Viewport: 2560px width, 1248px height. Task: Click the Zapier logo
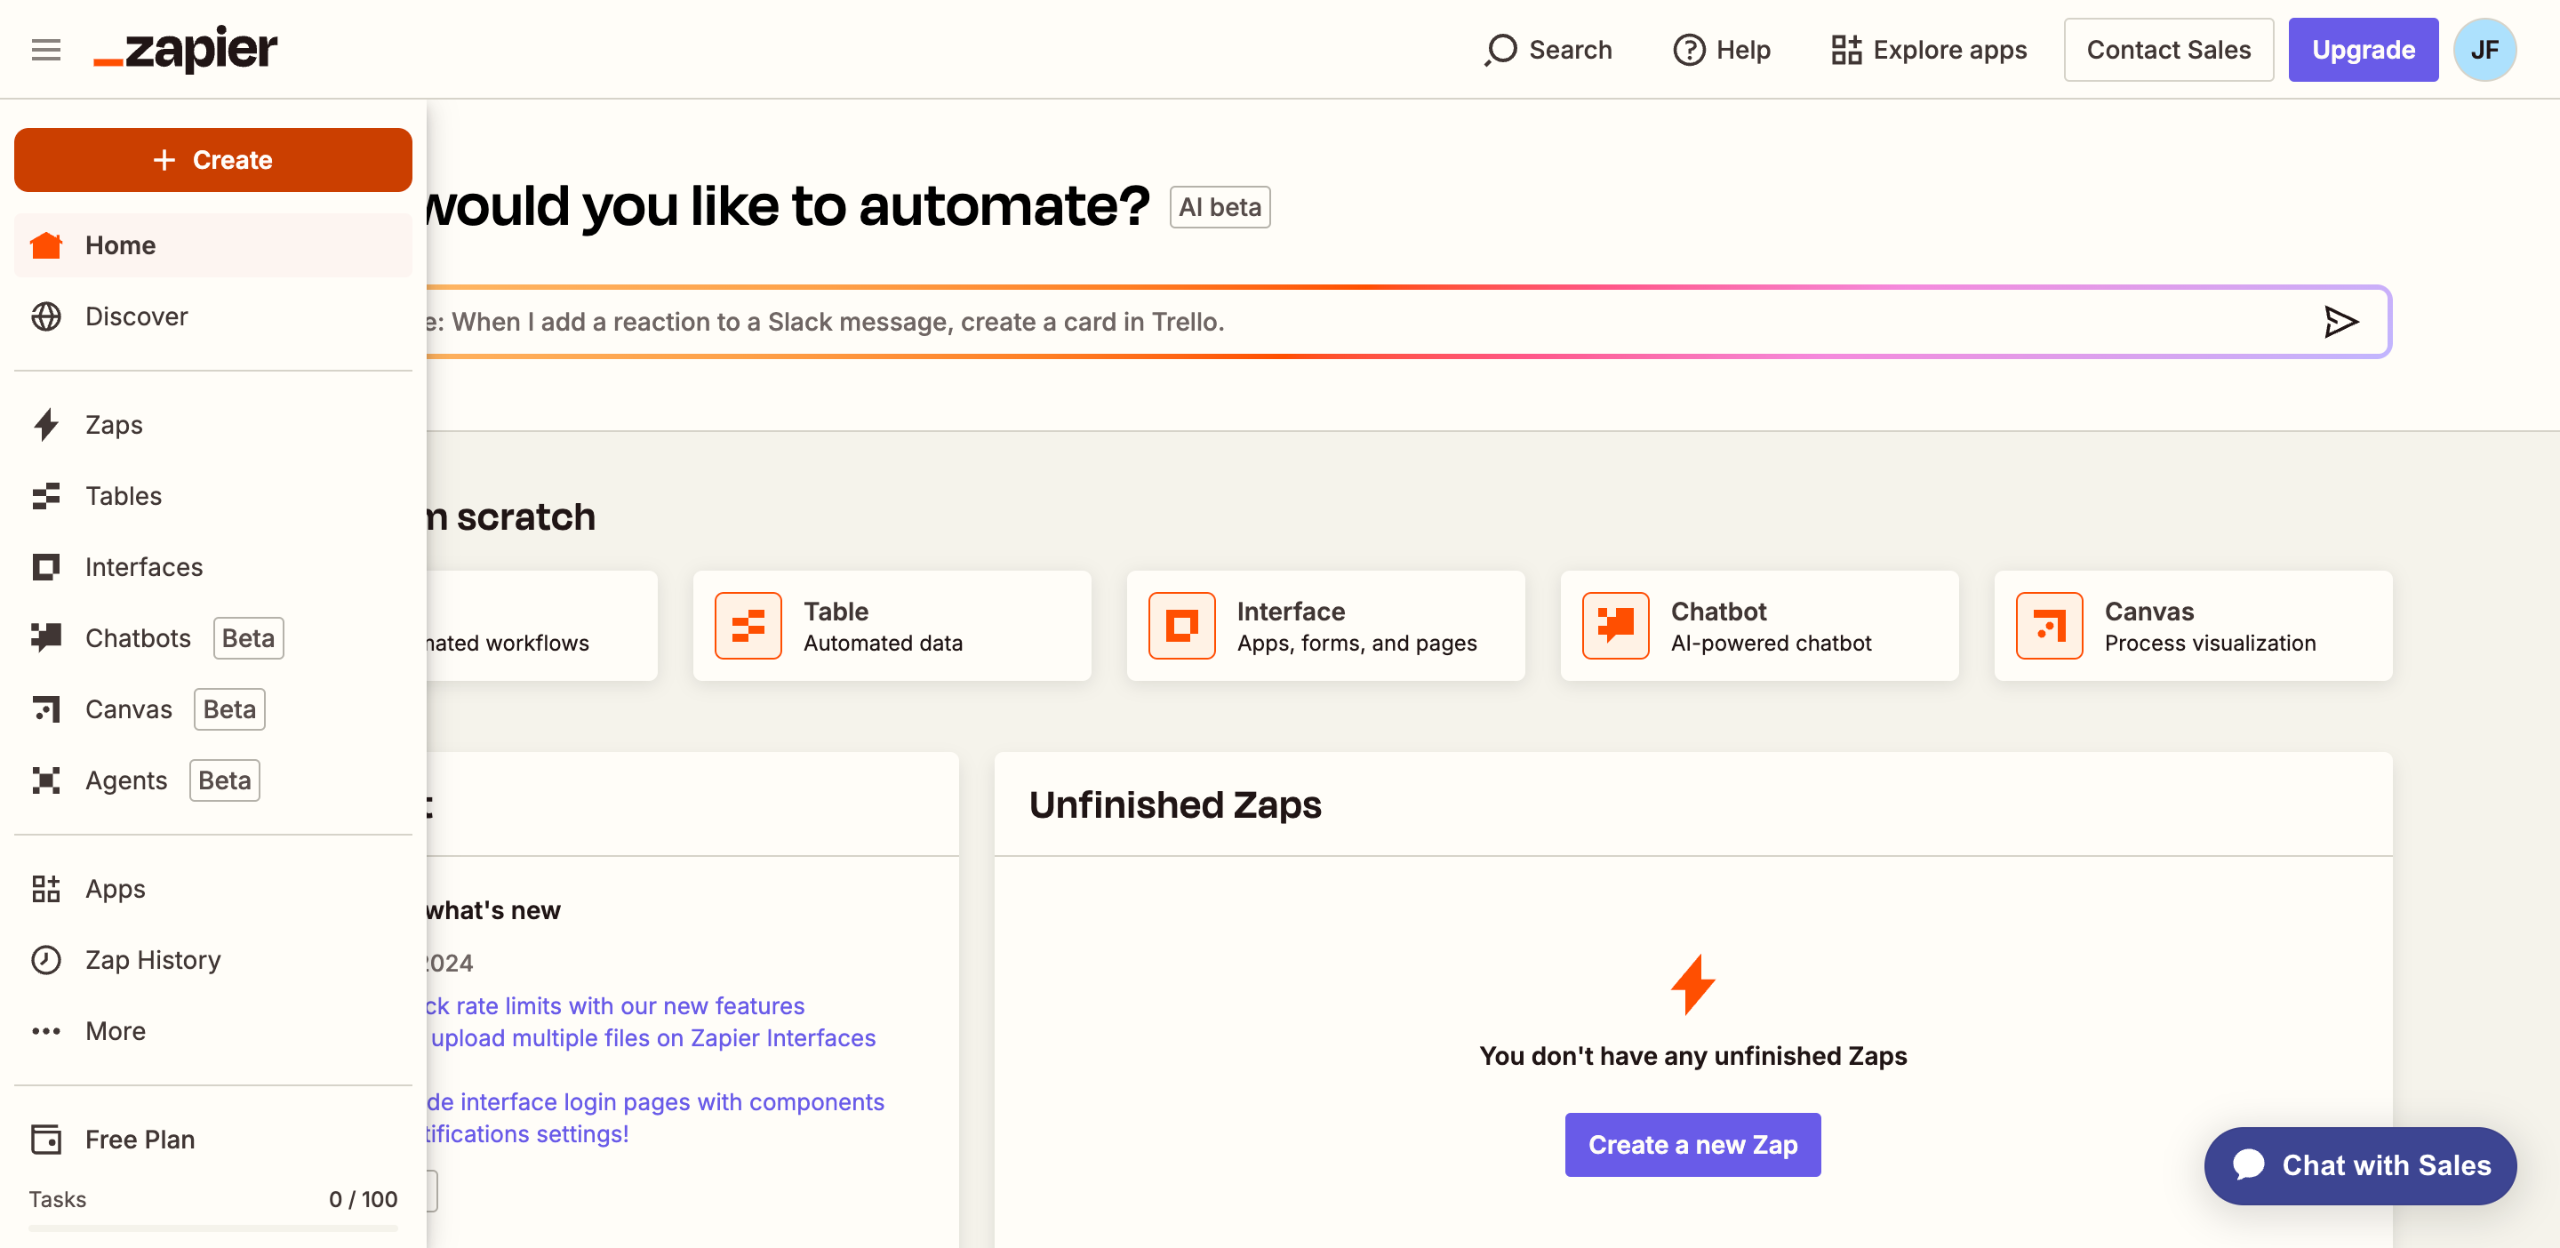186,49
